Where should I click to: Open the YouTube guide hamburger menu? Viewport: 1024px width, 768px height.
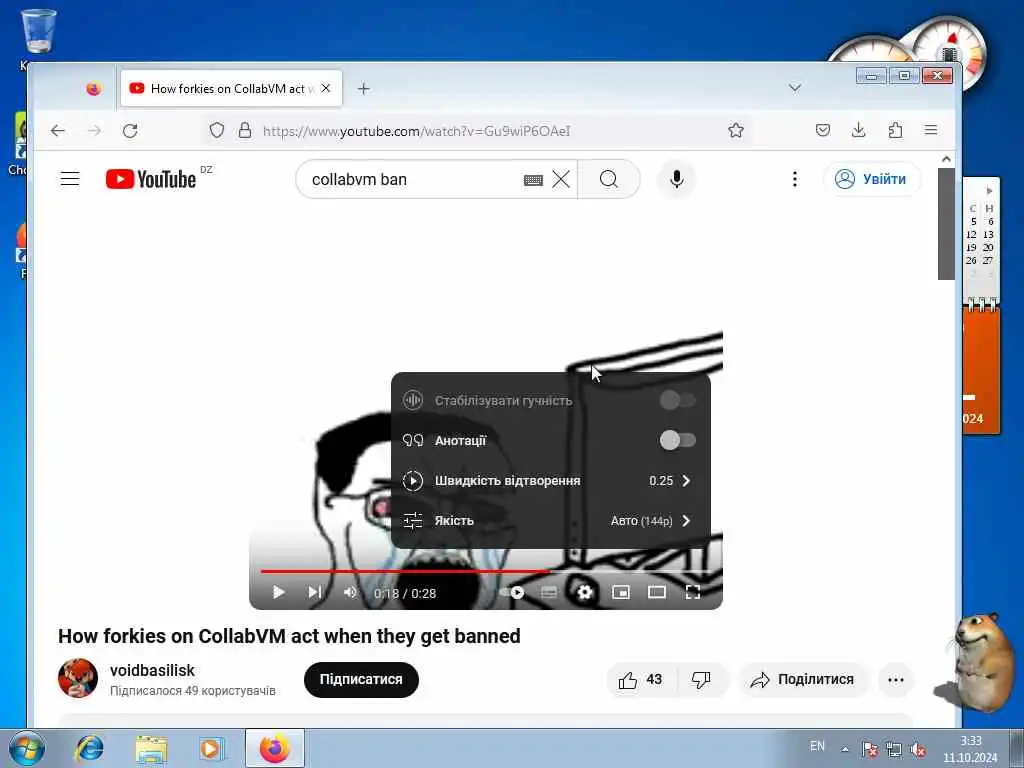coord(70,179)
